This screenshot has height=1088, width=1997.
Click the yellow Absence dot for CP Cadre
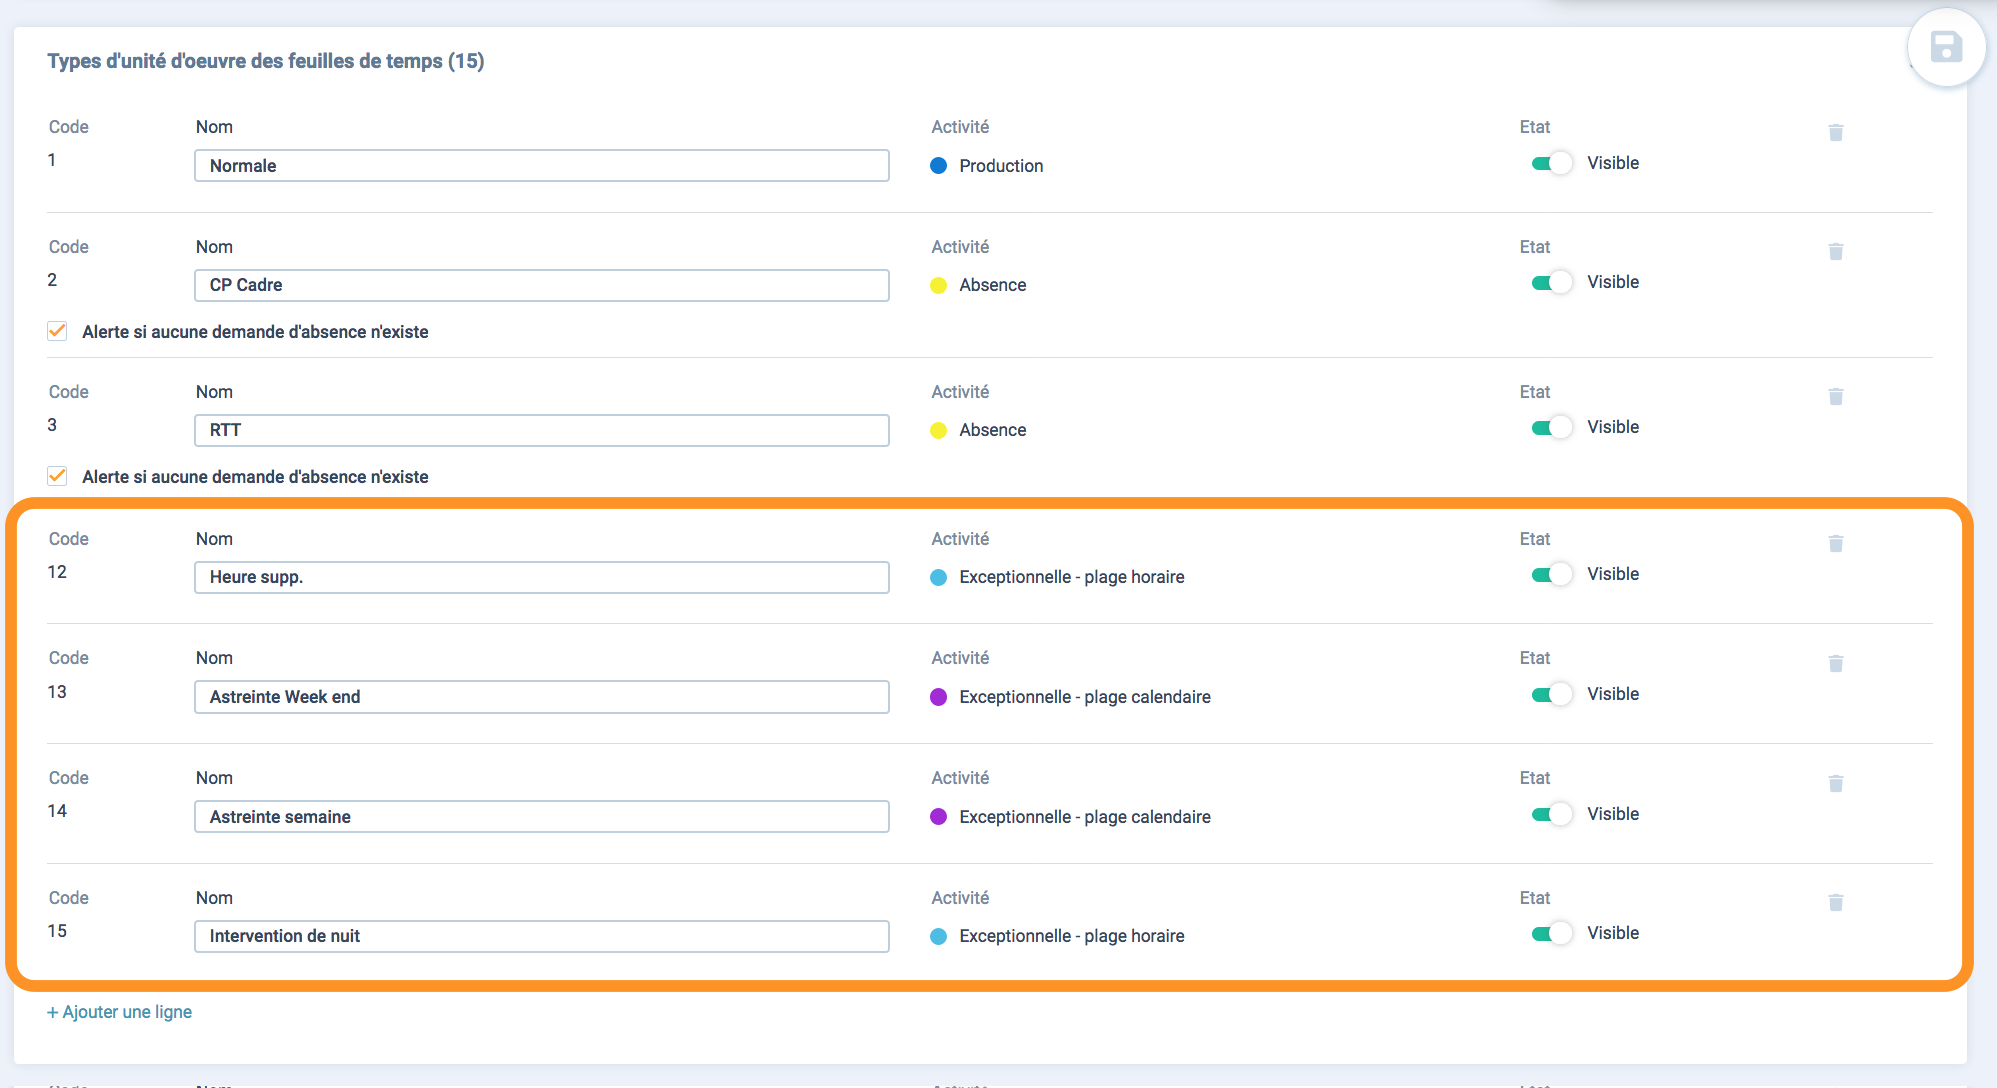coord(938,285)
